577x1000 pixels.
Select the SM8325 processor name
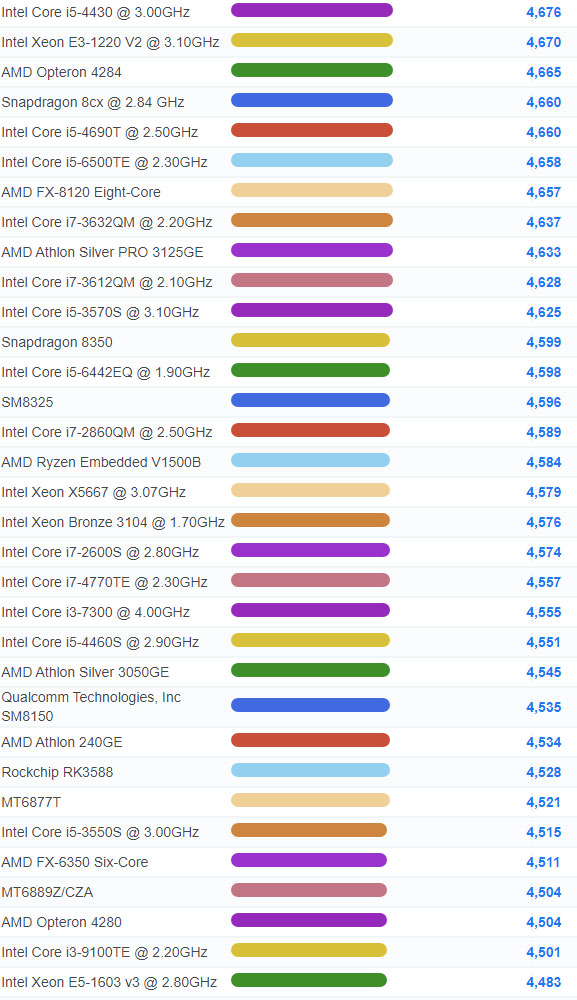tap(27, 402)
